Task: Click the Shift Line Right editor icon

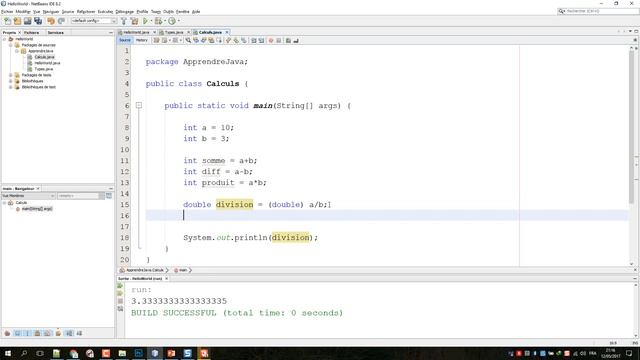Action: [x=261, y=40]
